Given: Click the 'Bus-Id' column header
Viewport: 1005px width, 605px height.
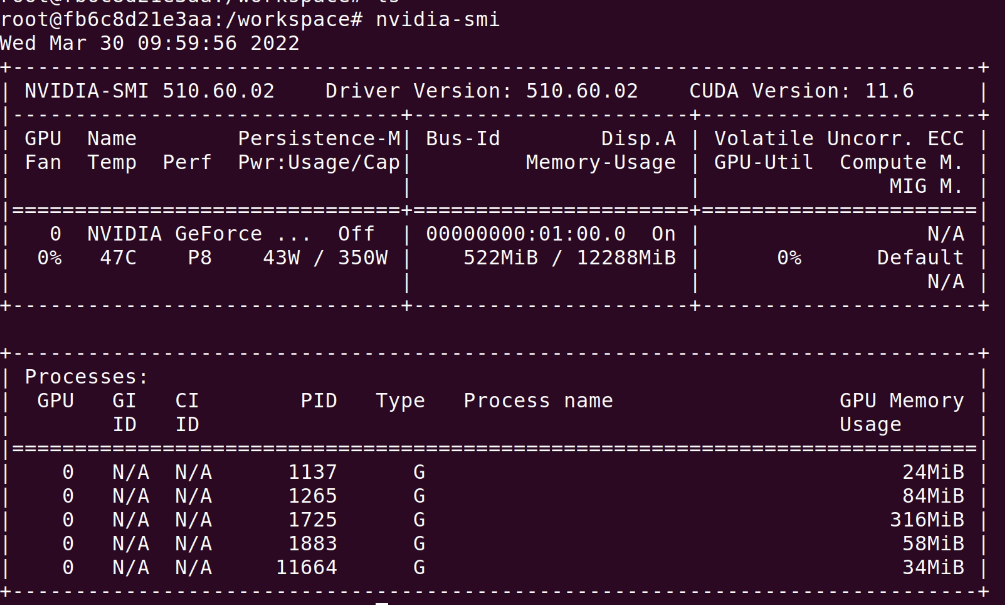Looking at the screenshot, I should (463, 138).
